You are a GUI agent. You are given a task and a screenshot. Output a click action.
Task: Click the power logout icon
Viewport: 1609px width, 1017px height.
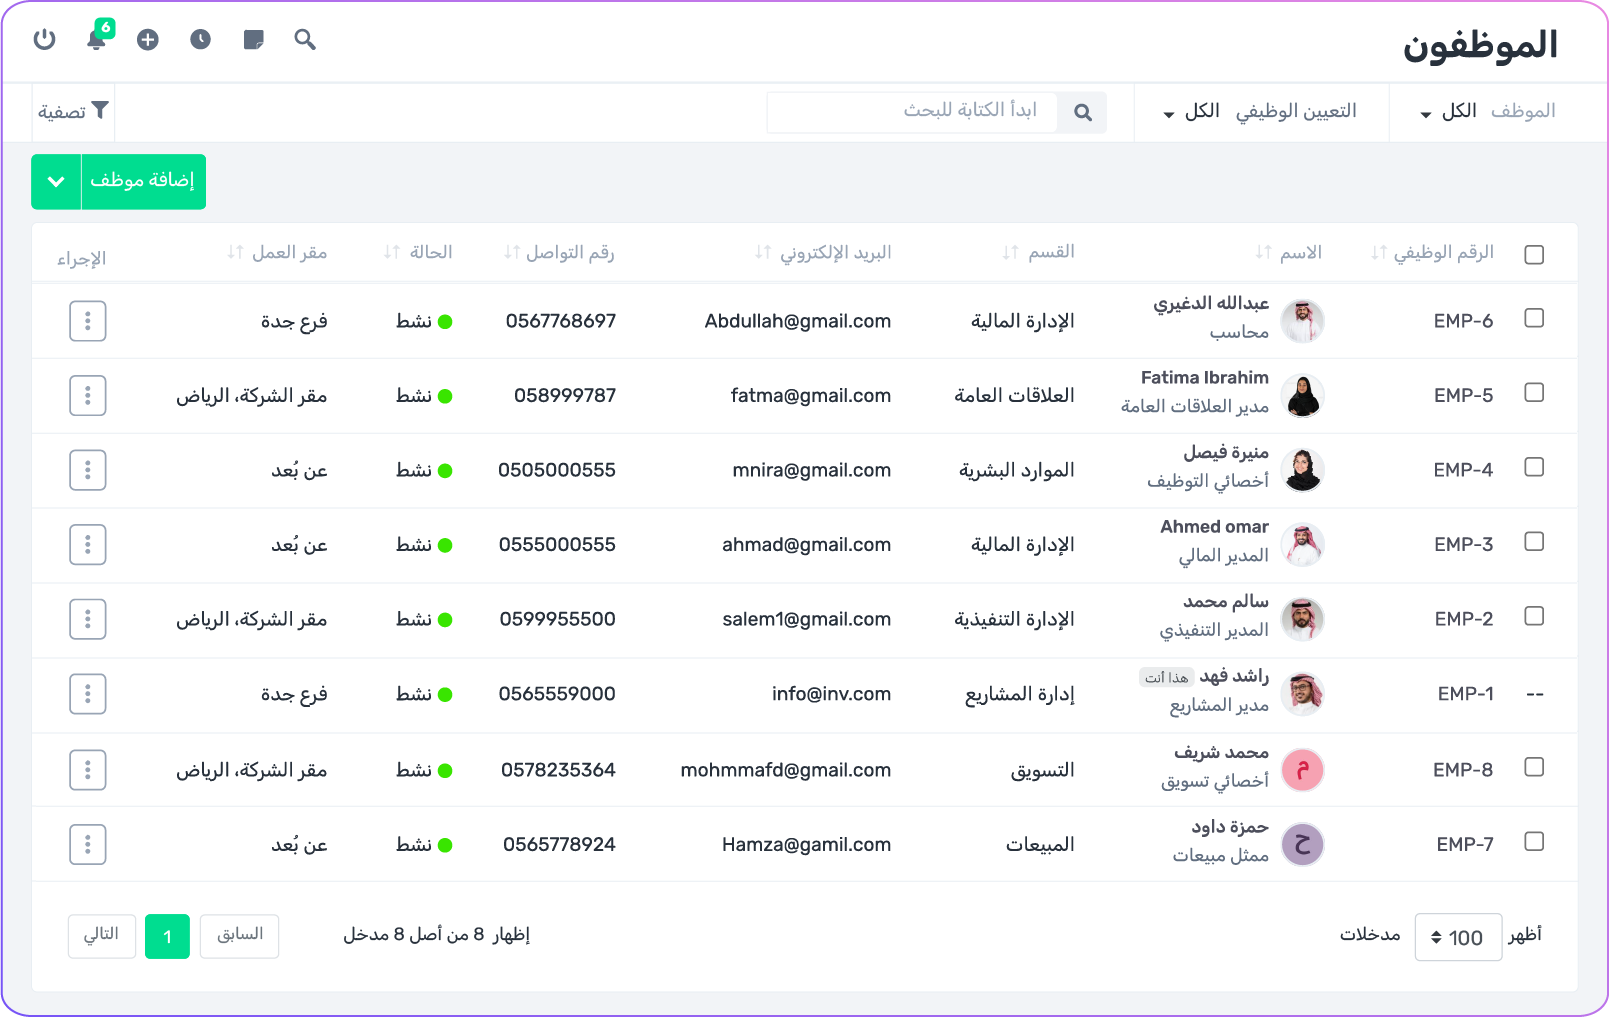pyautogui.click(x=44, y=39)
